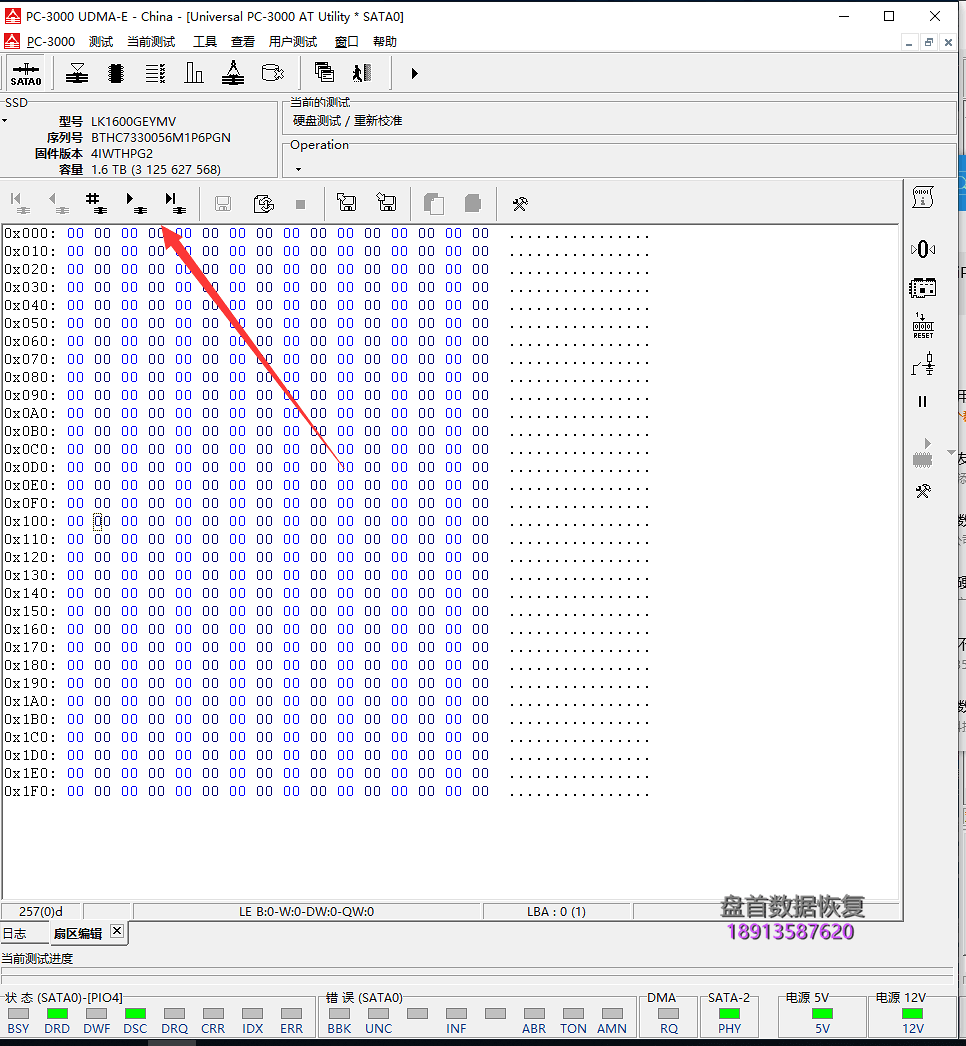Open the 工具 menu

(x=205, y=41)
